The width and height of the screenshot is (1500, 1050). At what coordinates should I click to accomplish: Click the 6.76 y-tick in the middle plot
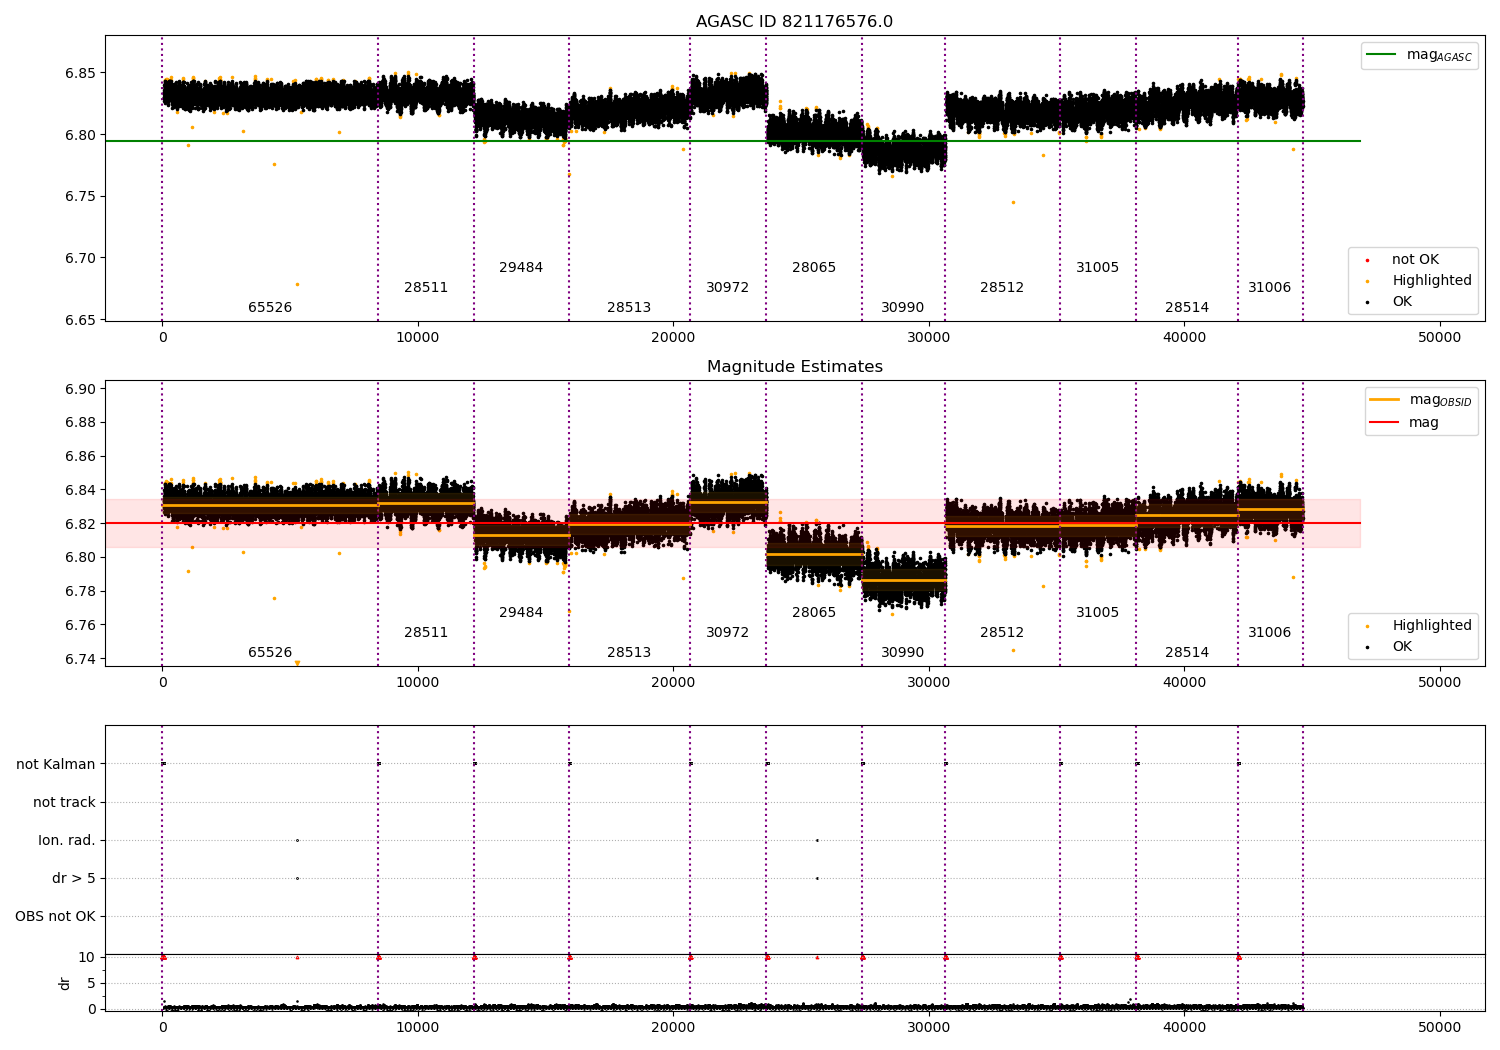tap(81, 626)
